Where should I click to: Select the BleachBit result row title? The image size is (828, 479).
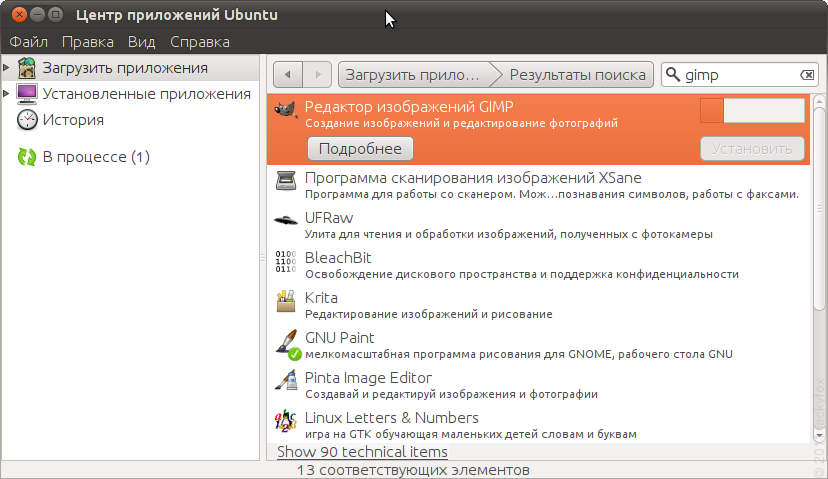click(338, 258)
